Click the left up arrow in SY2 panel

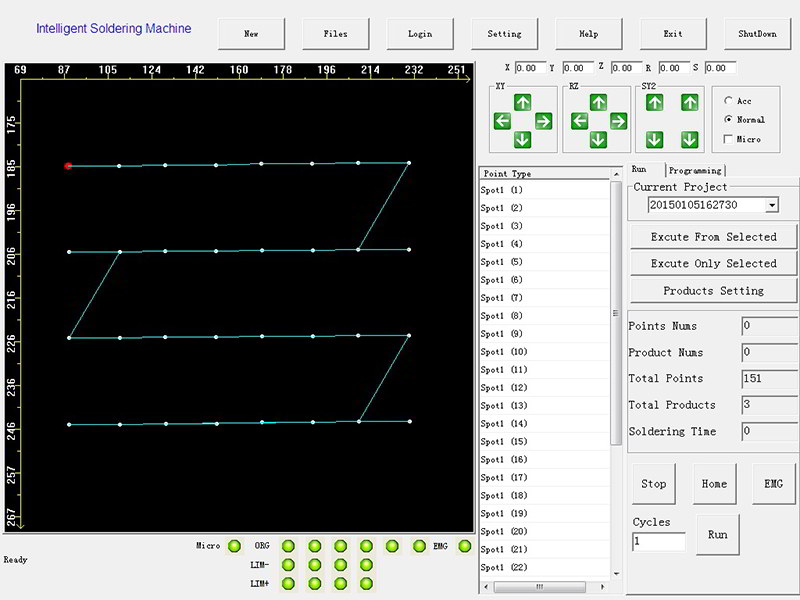655,103
